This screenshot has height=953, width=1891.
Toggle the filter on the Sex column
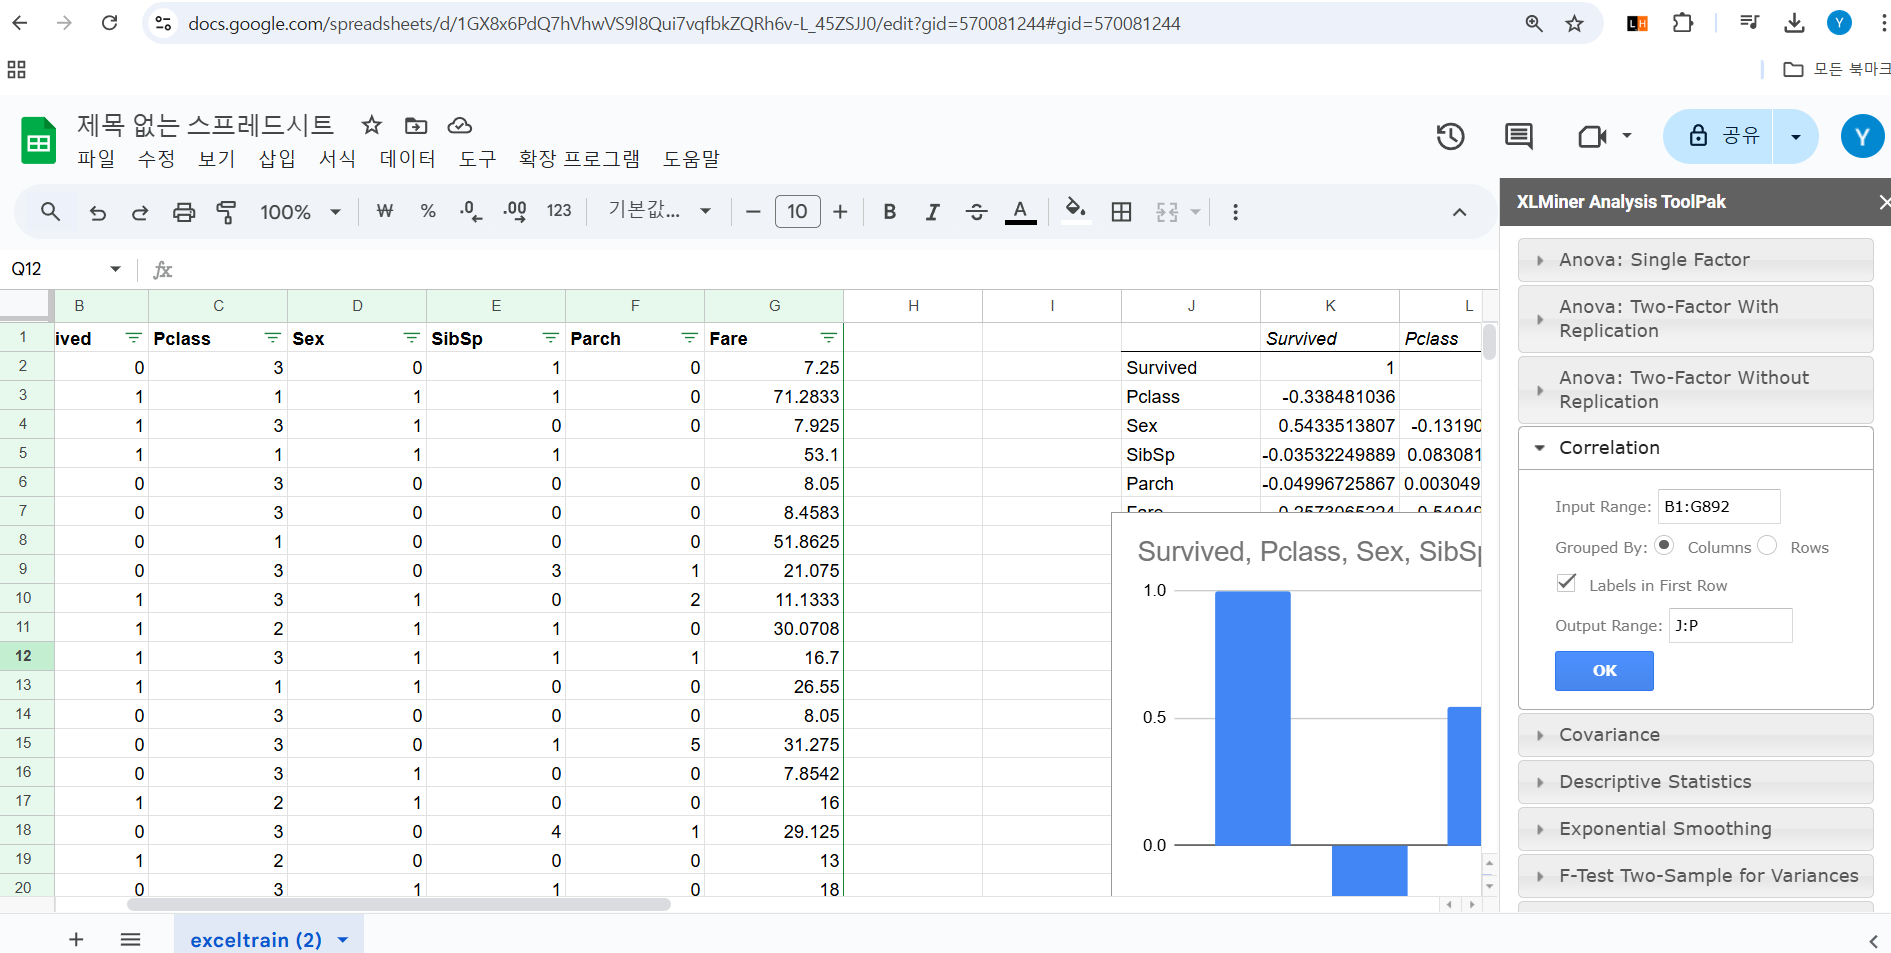(411, 338)
